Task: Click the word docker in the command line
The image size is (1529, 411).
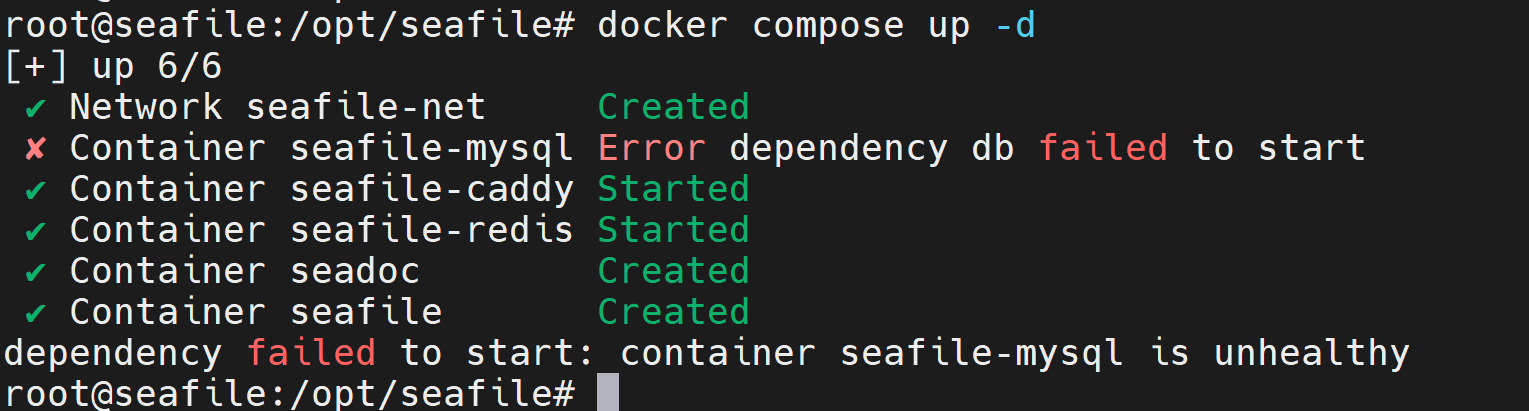Action: pyautogui.click(x=663, y=26)
